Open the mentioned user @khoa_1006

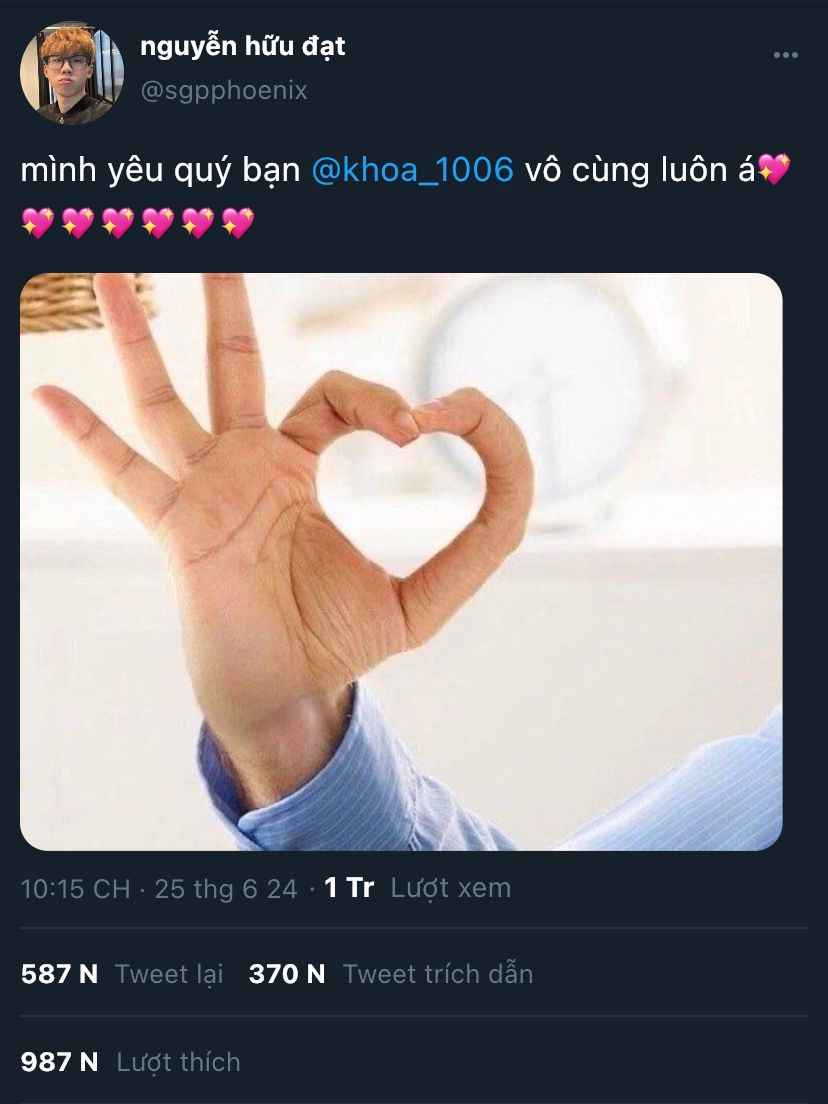(413, 170)
